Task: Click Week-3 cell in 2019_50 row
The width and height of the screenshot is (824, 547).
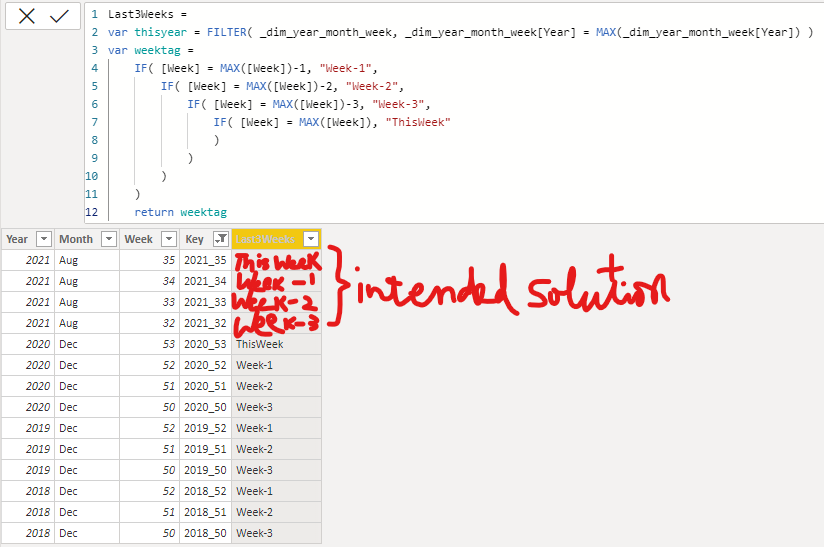Action: (x=276, y=470)
